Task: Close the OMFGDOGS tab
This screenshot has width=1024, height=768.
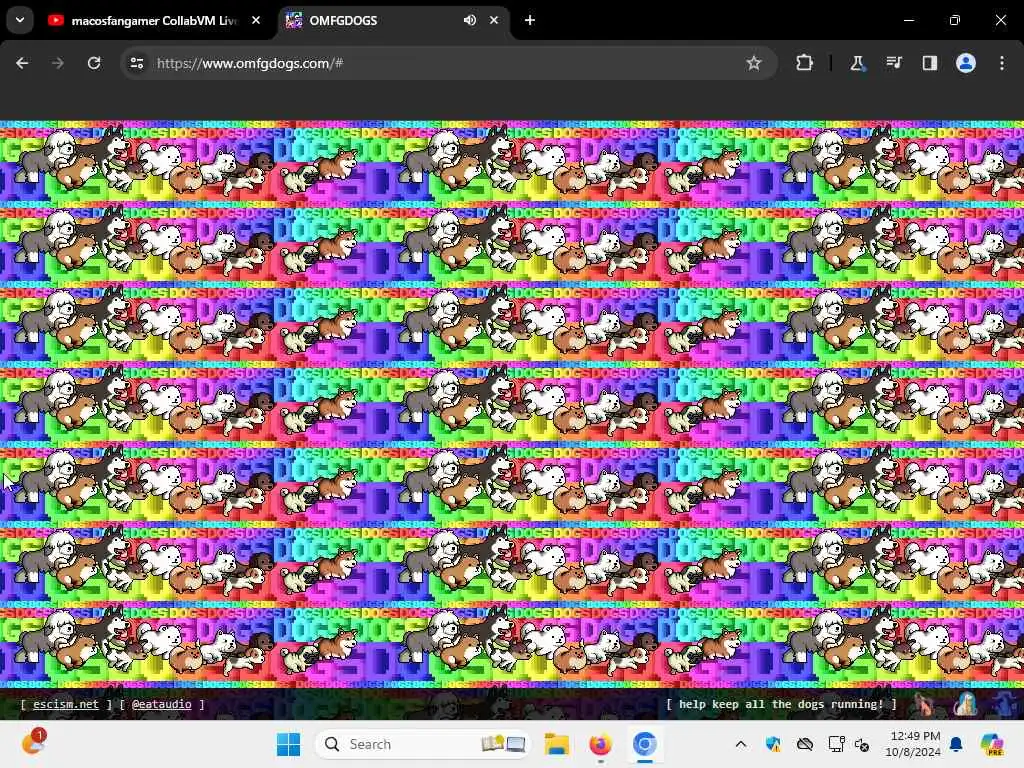Action: click(x=494, y=20)
